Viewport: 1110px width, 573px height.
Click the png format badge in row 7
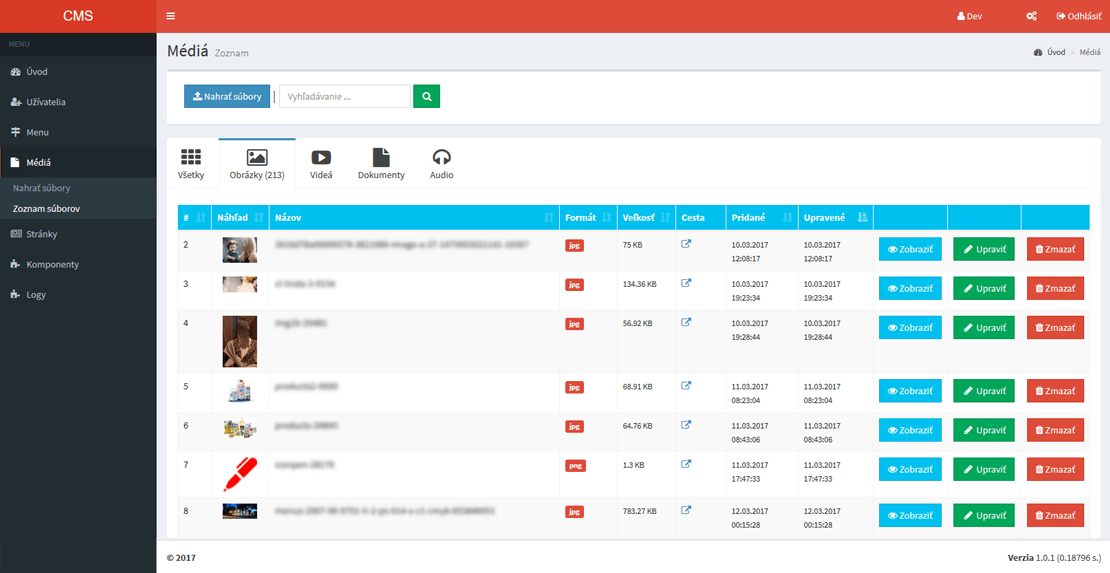(x=576, y=465)
